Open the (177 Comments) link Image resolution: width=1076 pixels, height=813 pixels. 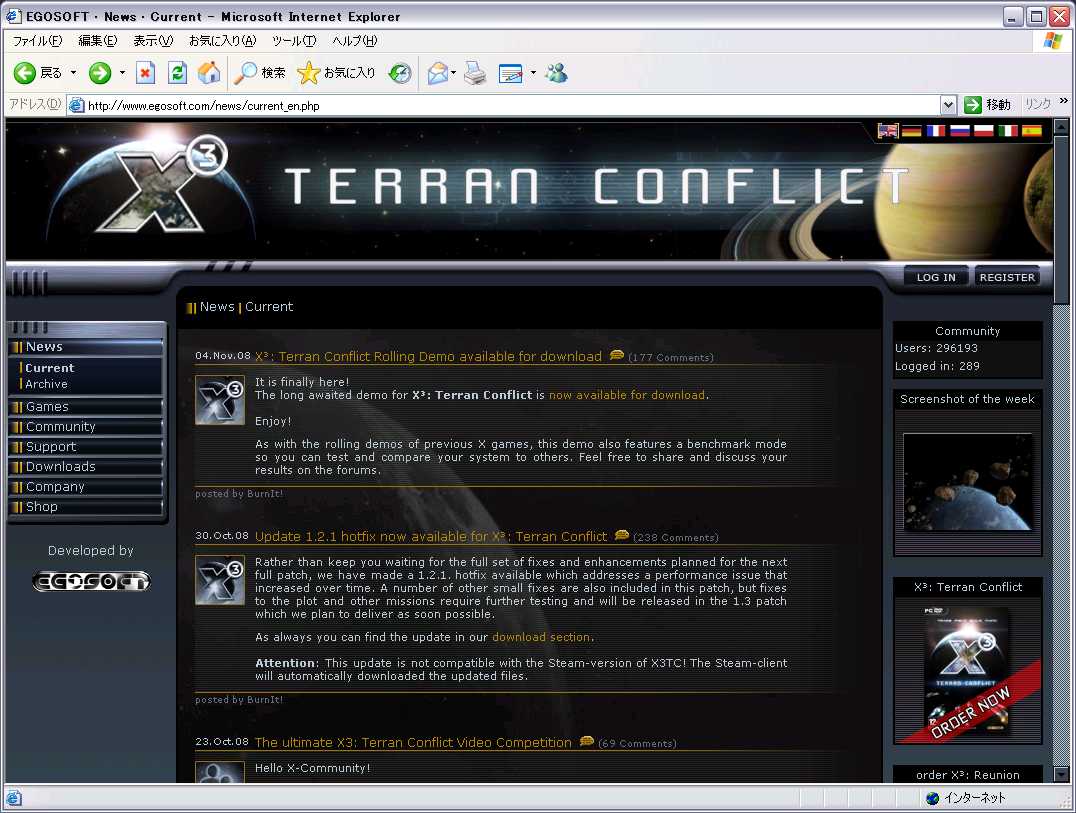670,357
